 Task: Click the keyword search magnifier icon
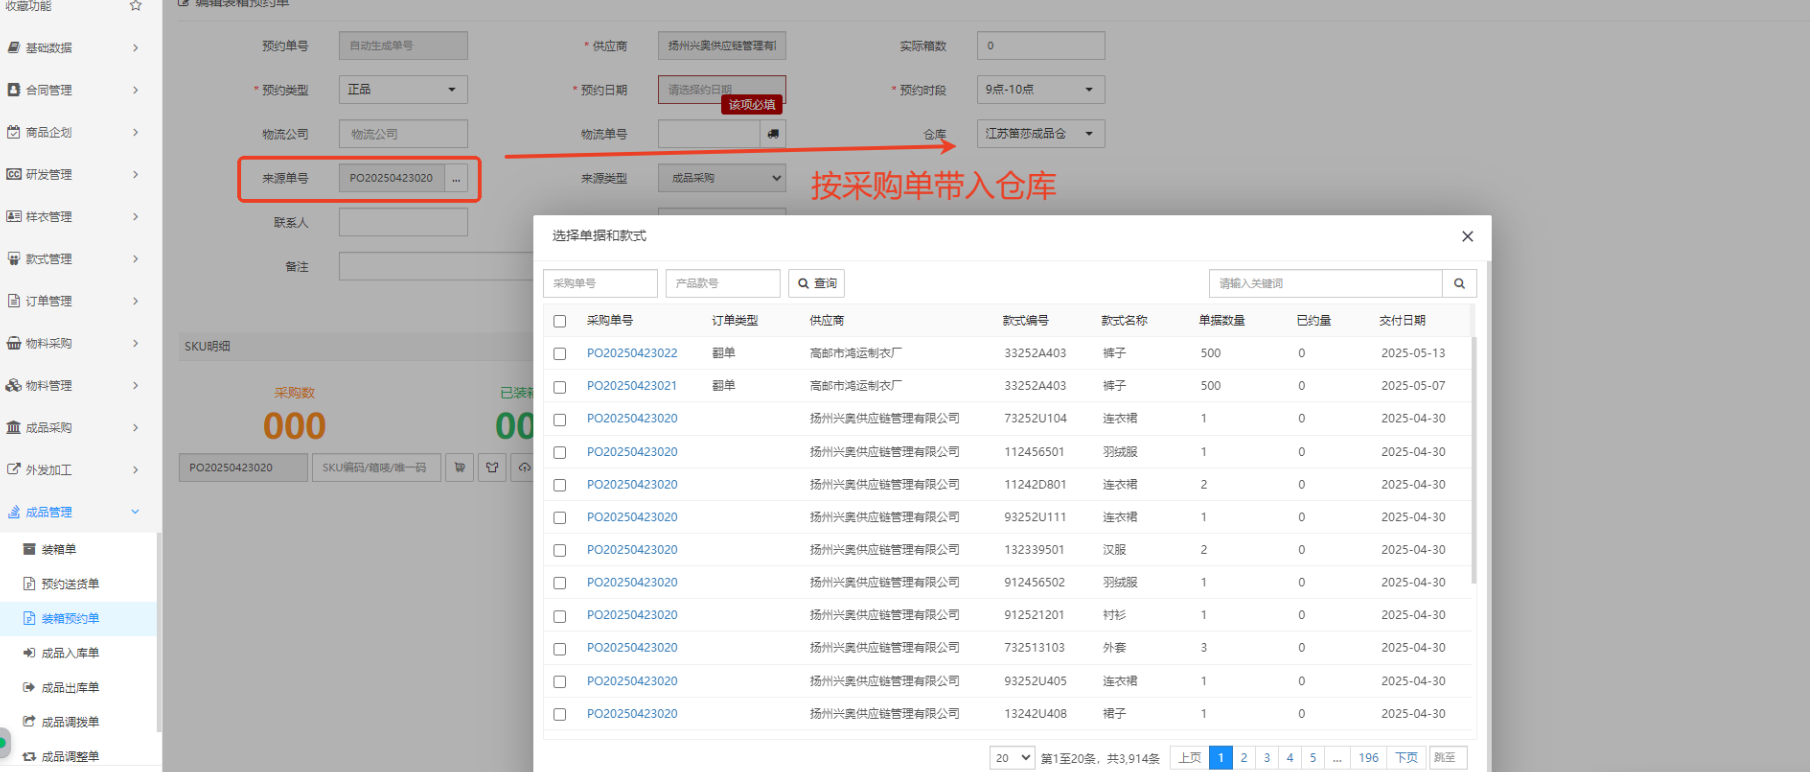click(1459, 284)
